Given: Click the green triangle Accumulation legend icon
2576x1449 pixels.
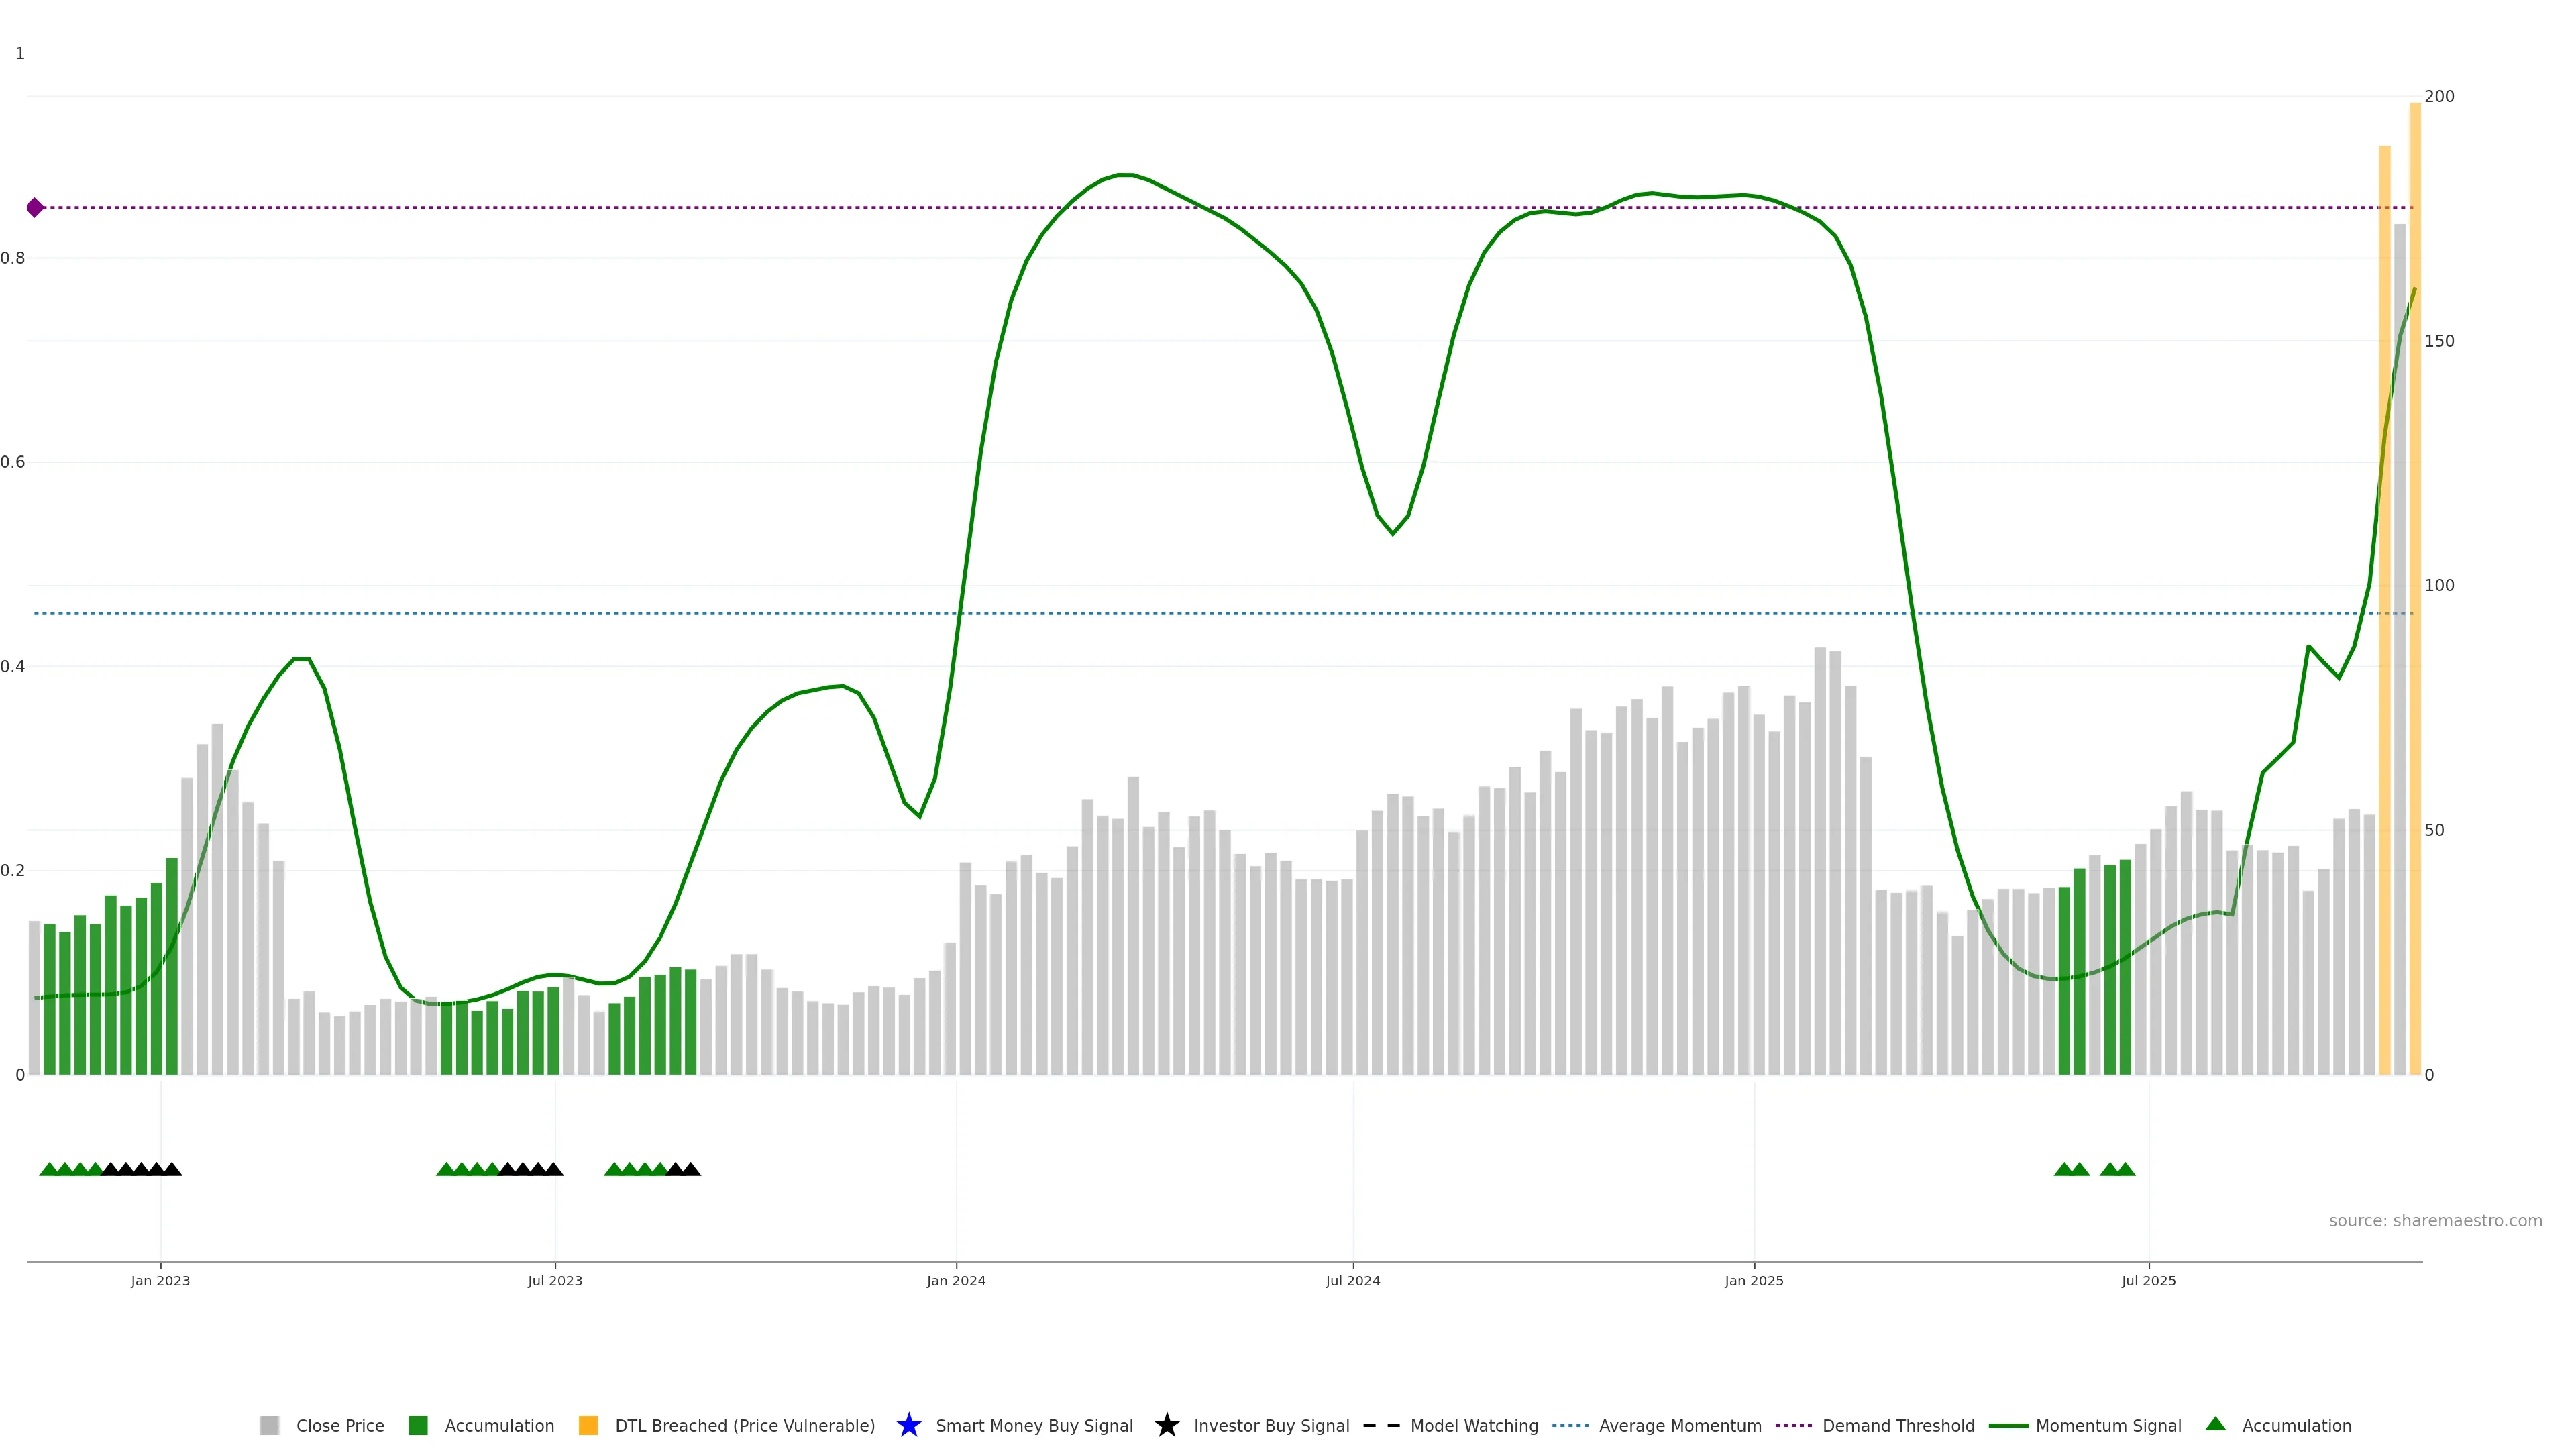Looking at the screenshot, I should pos(2215,1424).
